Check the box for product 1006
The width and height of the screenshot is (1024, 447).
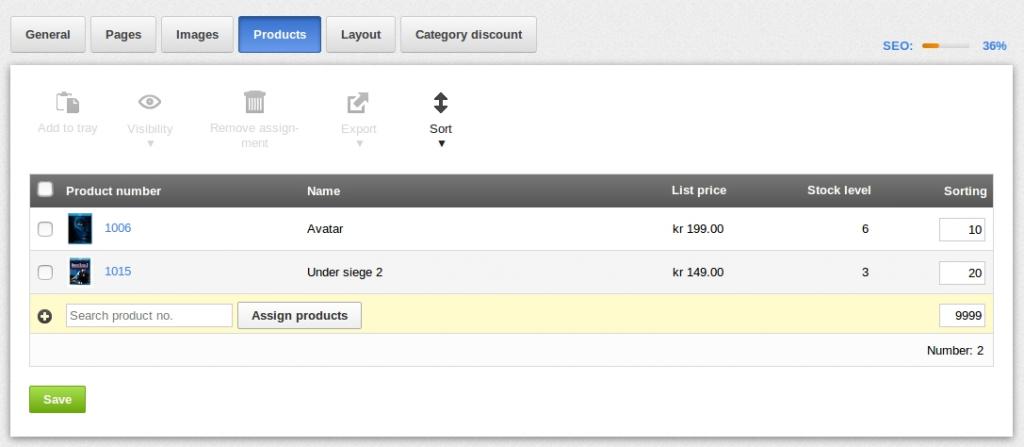pos(45,229)
